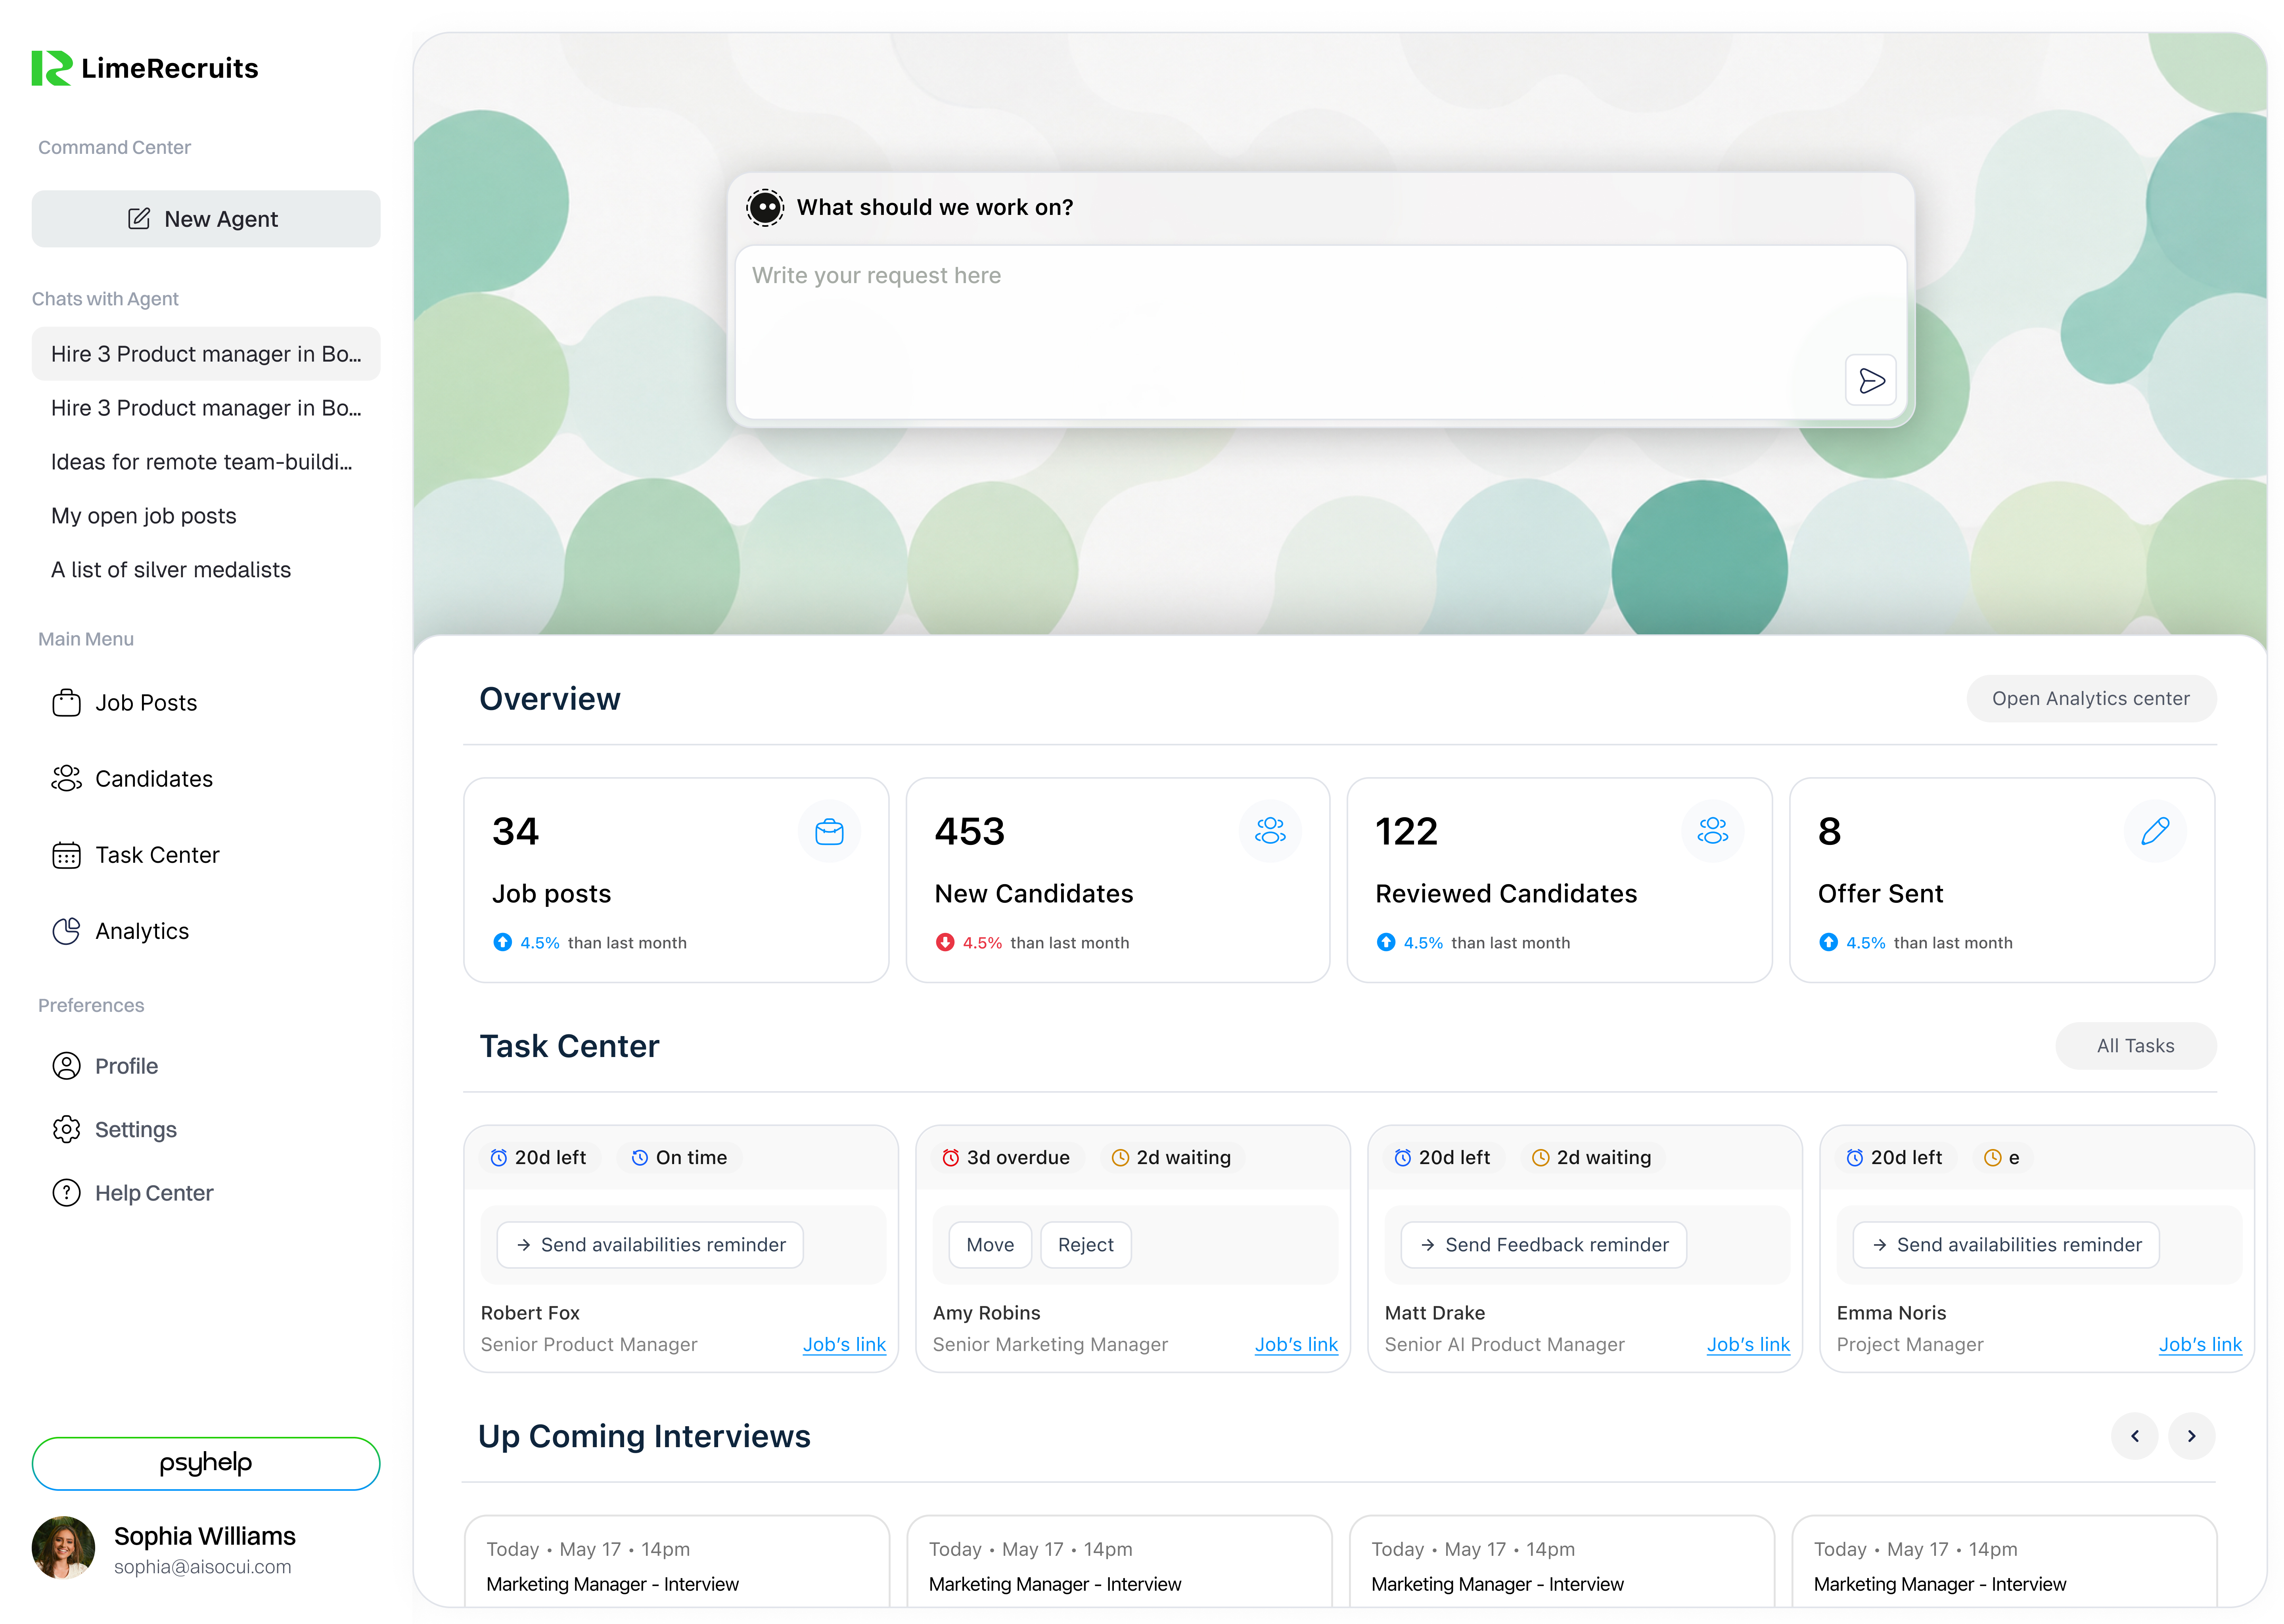This screenshot has width=2284, height=1624.
Task: Open Analytics from the sidebar
Action: point(120,931)
